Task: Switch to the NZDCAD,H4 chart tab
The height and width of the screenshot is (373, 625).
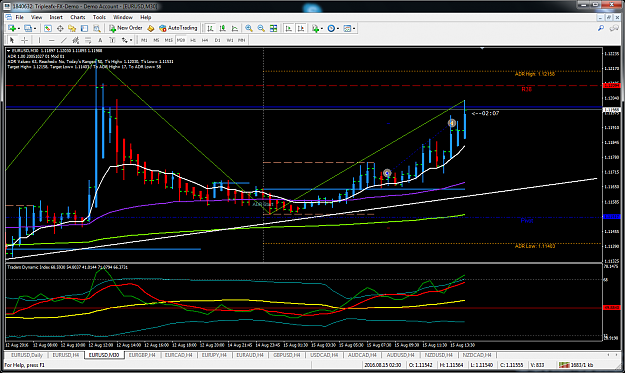Action: [x=477, y=355]
